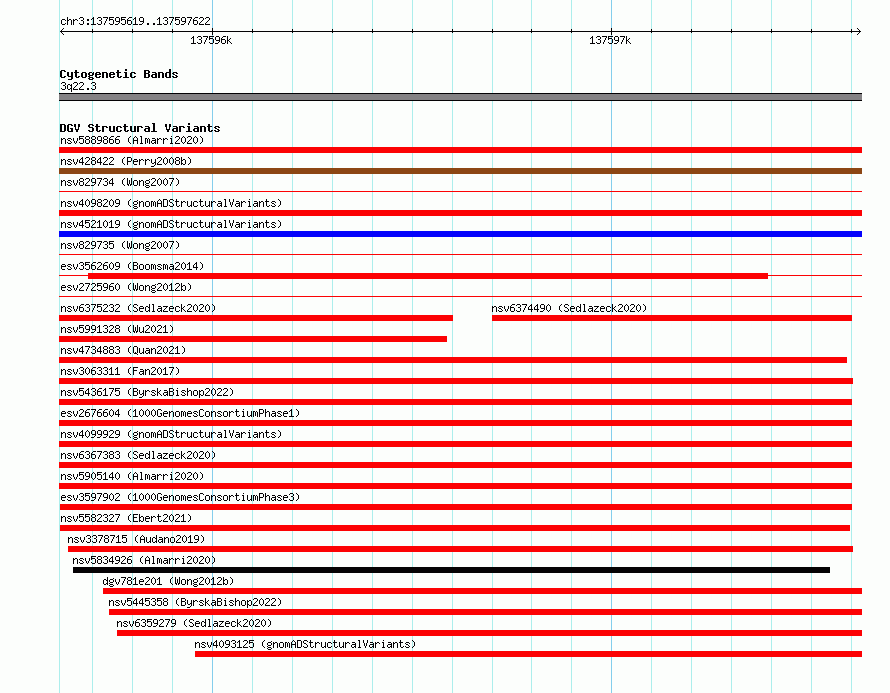890x693 pixels.
Task: Select the brown nsv428422 Perry2008b bar
Action: tap(460, 171)
